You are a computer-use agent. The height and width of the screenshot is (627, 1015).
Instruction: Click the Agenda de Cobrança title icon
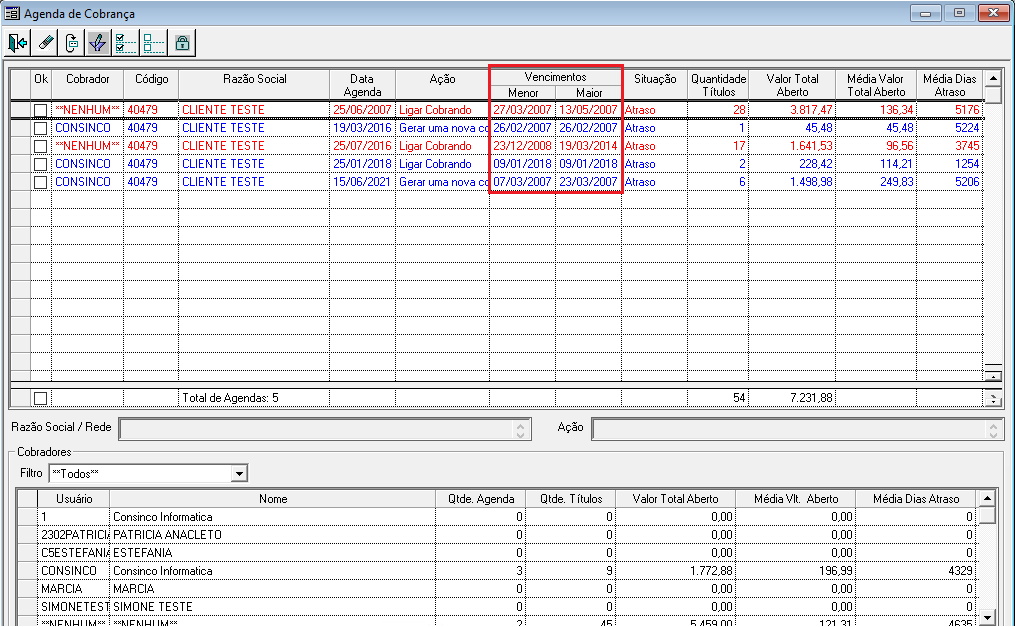pos(12,13)
